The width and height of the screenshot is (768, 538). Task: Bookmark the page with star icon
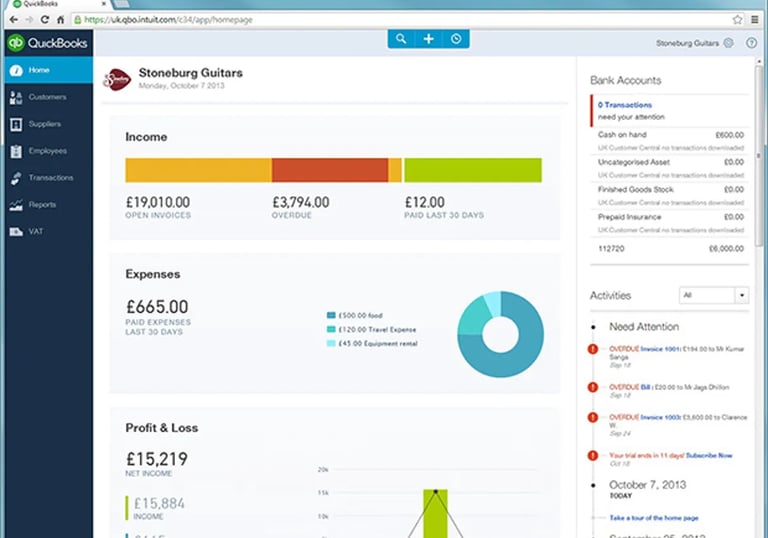738,20
